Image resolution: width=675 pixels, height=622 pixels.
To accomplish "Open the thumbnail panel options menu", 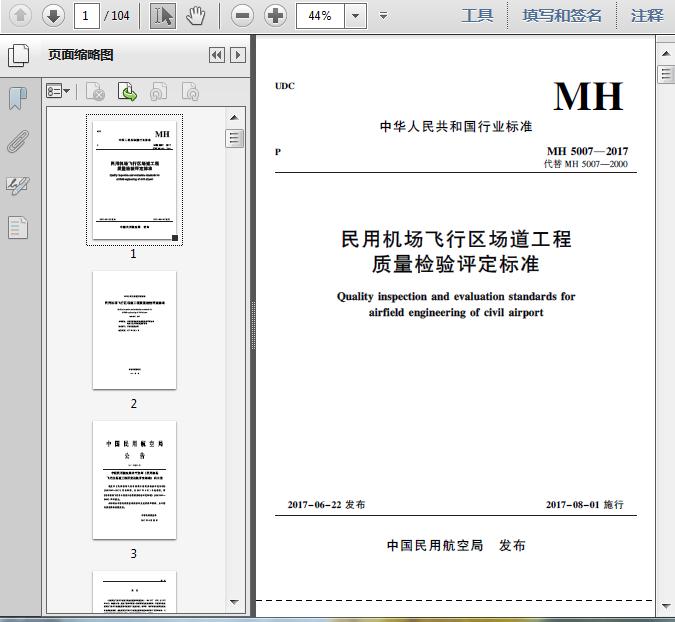I will (x=58, y=92).
